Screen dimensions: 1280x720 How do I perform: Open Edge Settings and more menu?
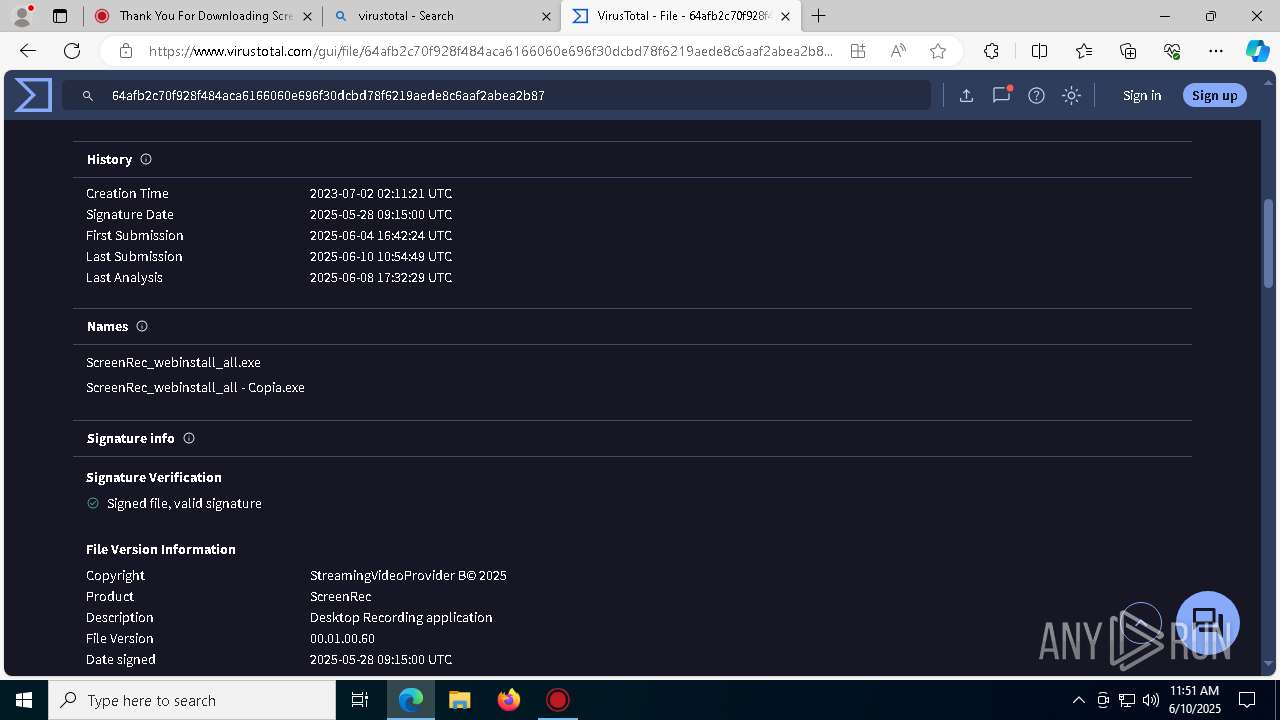[1216, 51]
